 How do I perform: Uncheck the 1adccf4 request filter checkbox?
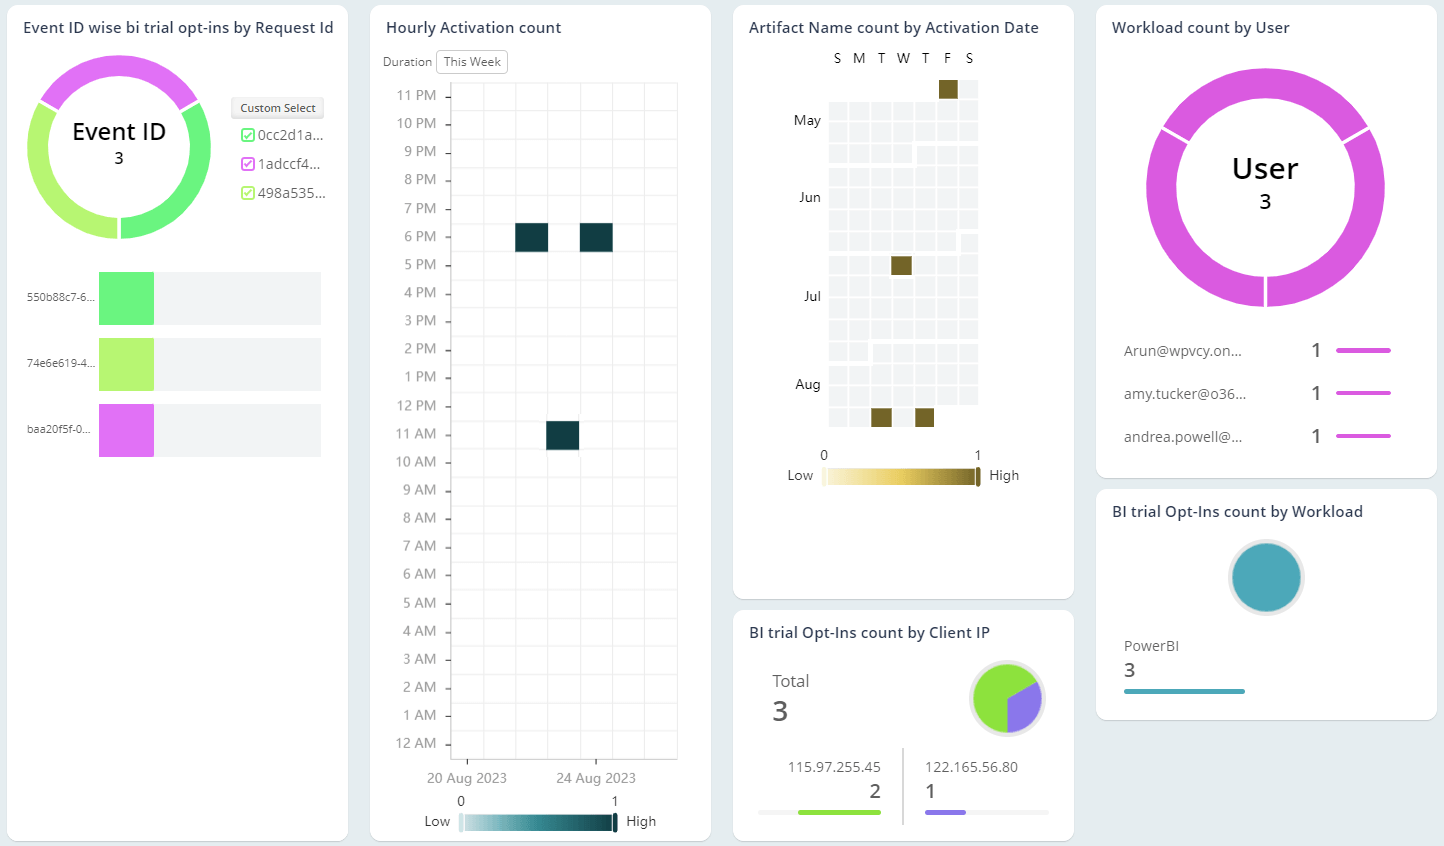coord(248,164)
